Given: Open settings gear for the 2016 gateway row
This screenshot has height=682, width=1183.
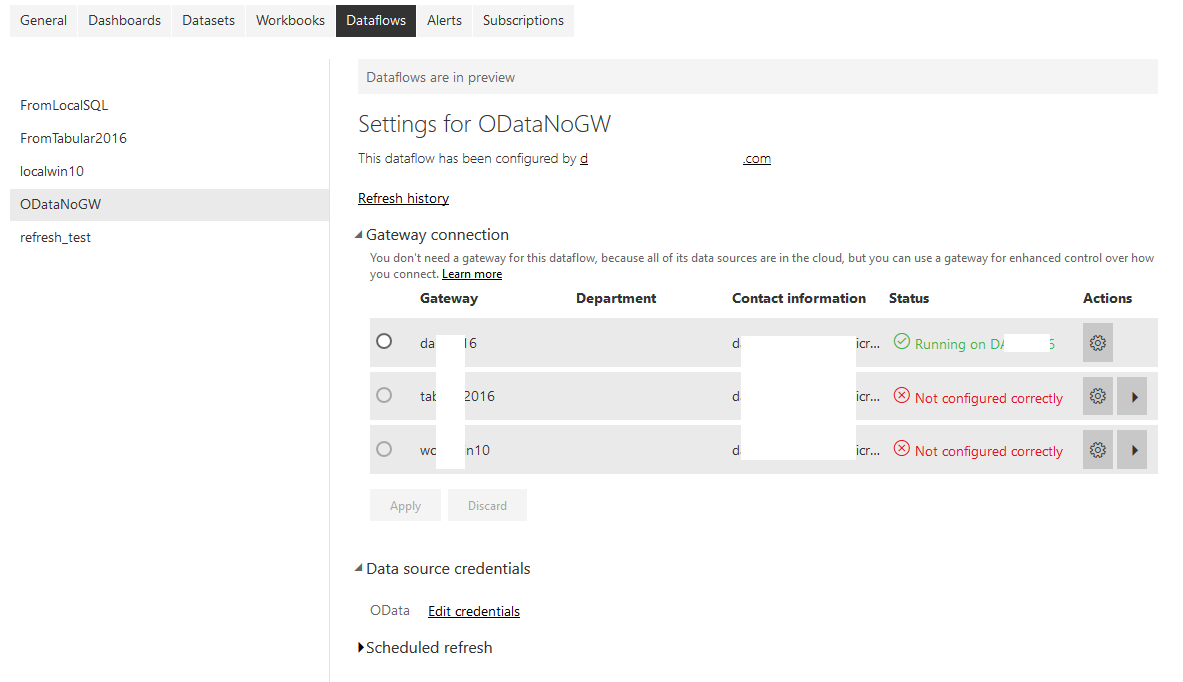Looking at the screenshot, I should pyautogui.click(x=1098, y=396).
